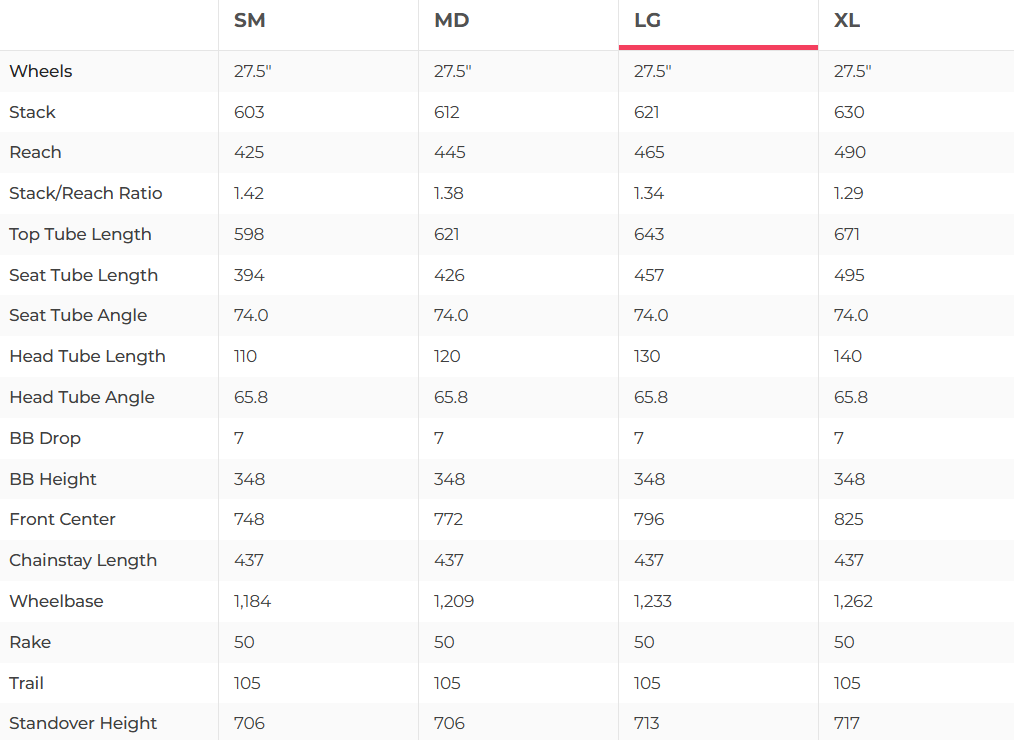Click the Stack/Reach Ratio row label
The image size is (1014, 740).
click(86, 193)
